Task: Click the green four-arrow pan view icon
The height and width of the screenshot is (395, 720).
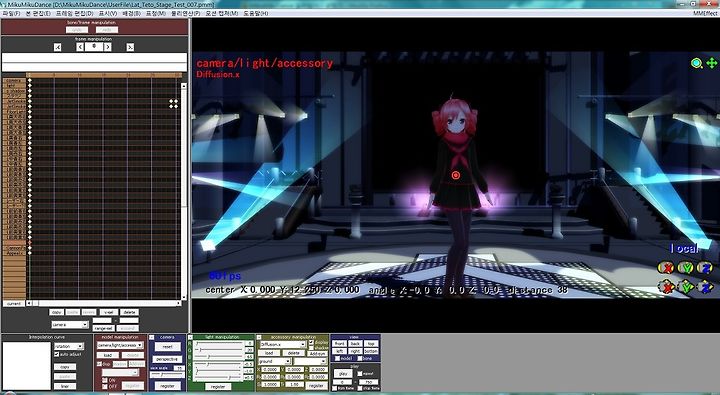Action: 711,63
